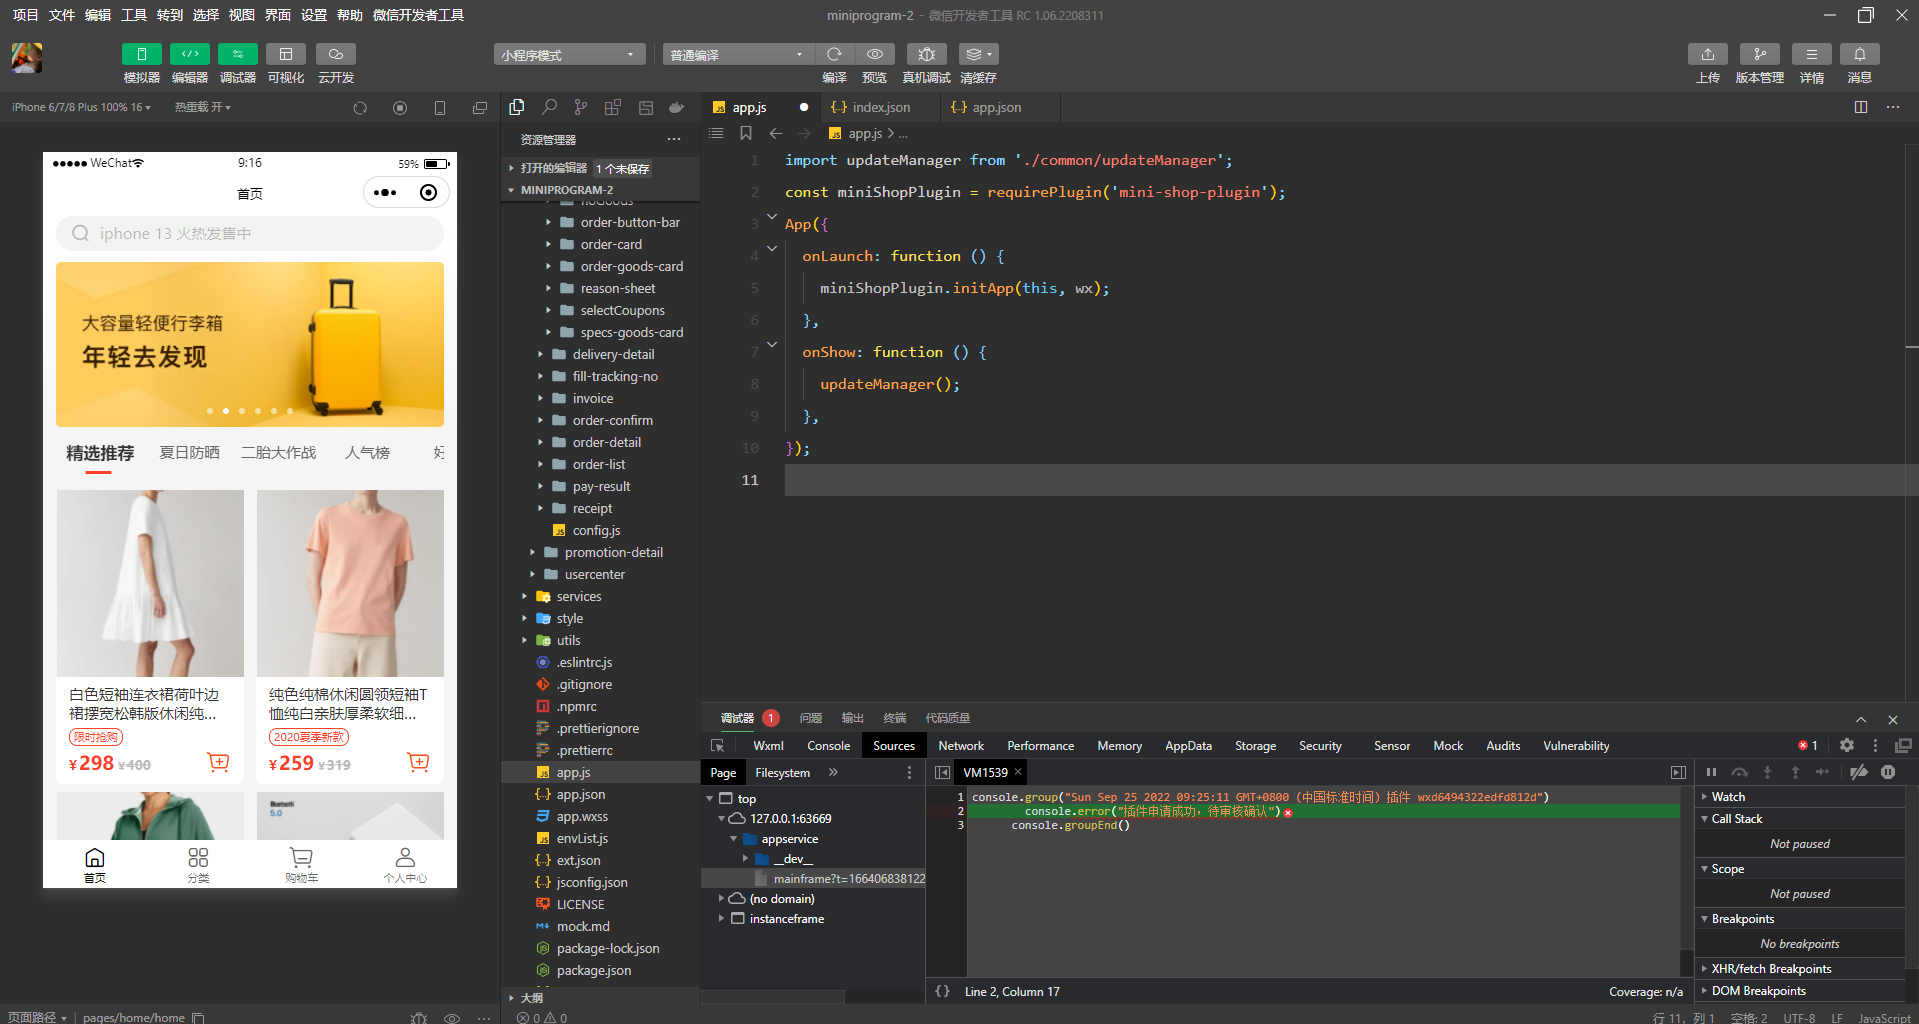The height and width of the screenshot is (1024, 1919).
Task: Toggle the editor panel button
Action: 190,54
